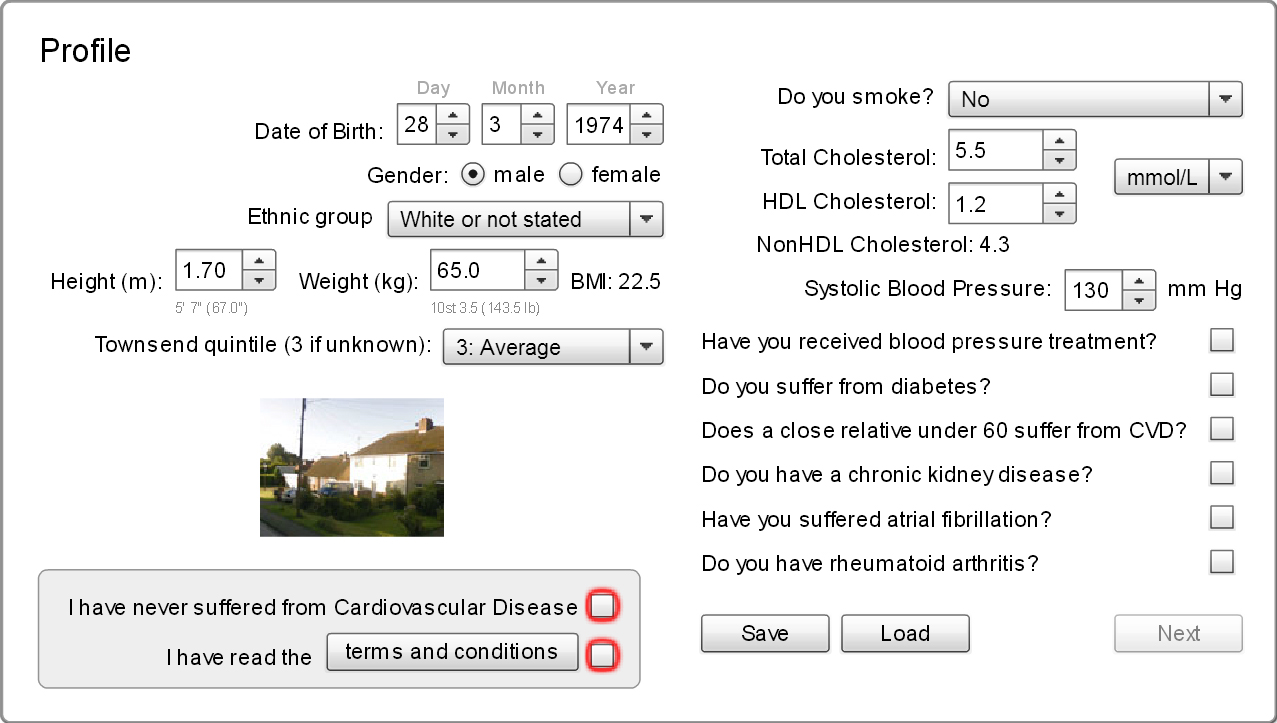Decrease the birth Year value

[x=647, y=134]
